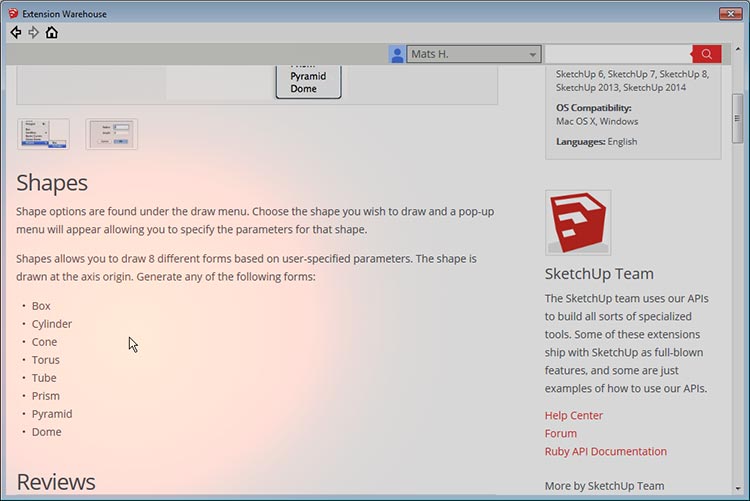
Task: Open the Extension Warehouse home page
Action: point(52,33)
